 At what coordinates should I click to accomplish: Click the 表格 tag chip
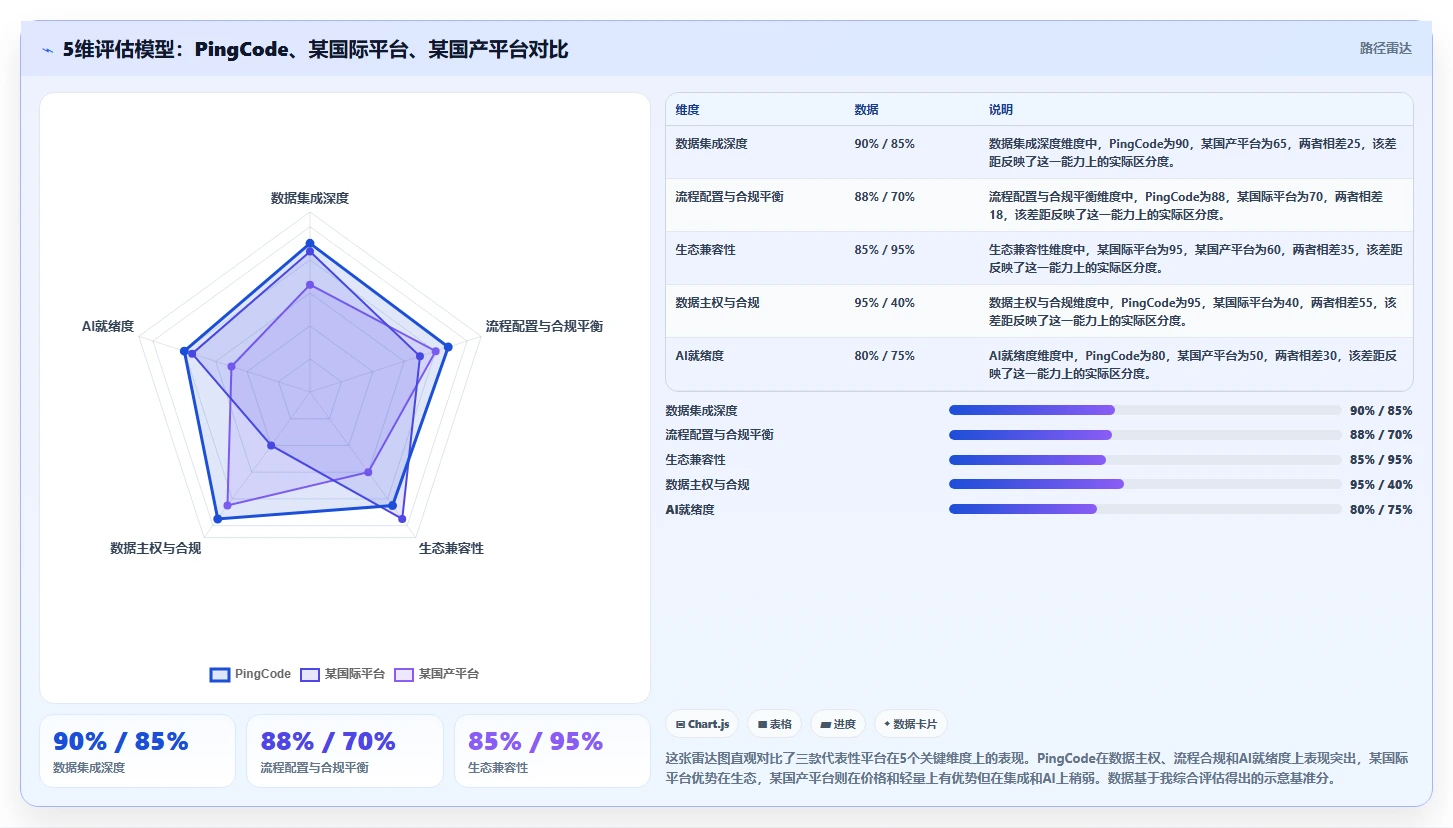click(775, 724)
